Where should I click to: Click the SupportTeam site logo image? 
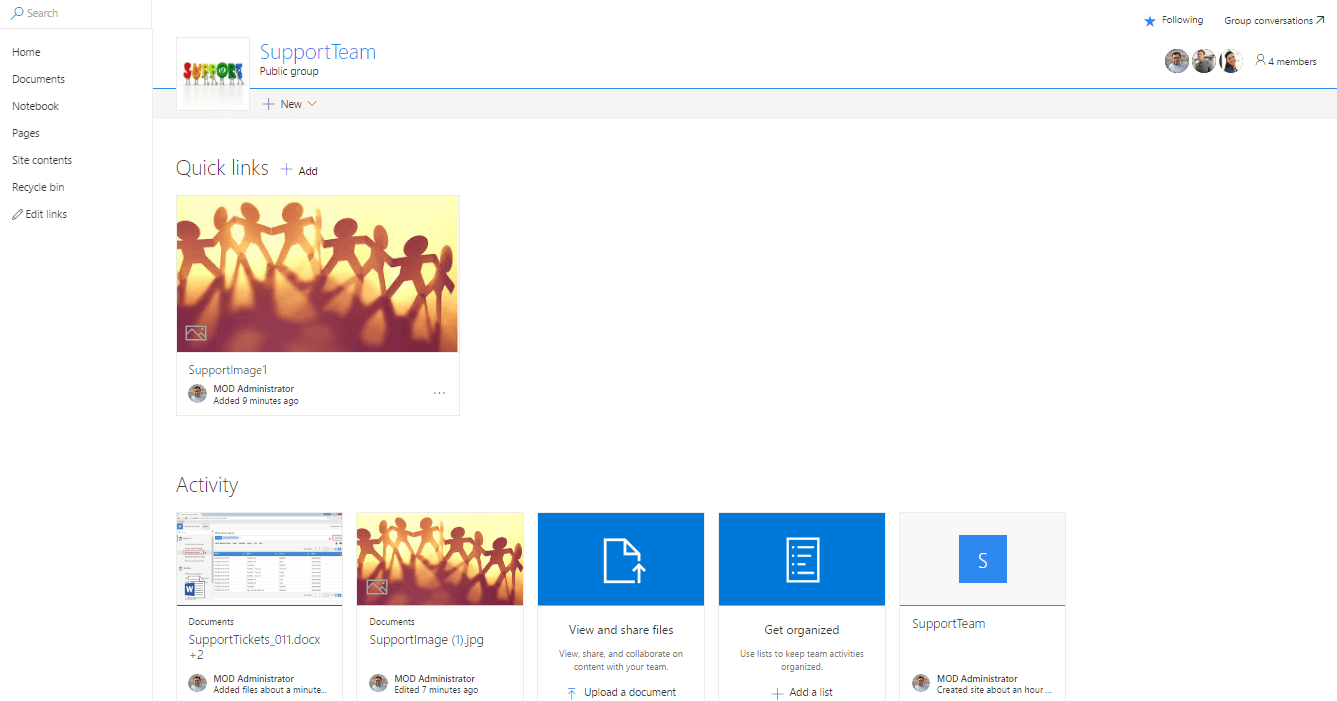click(x=213, y=74)
